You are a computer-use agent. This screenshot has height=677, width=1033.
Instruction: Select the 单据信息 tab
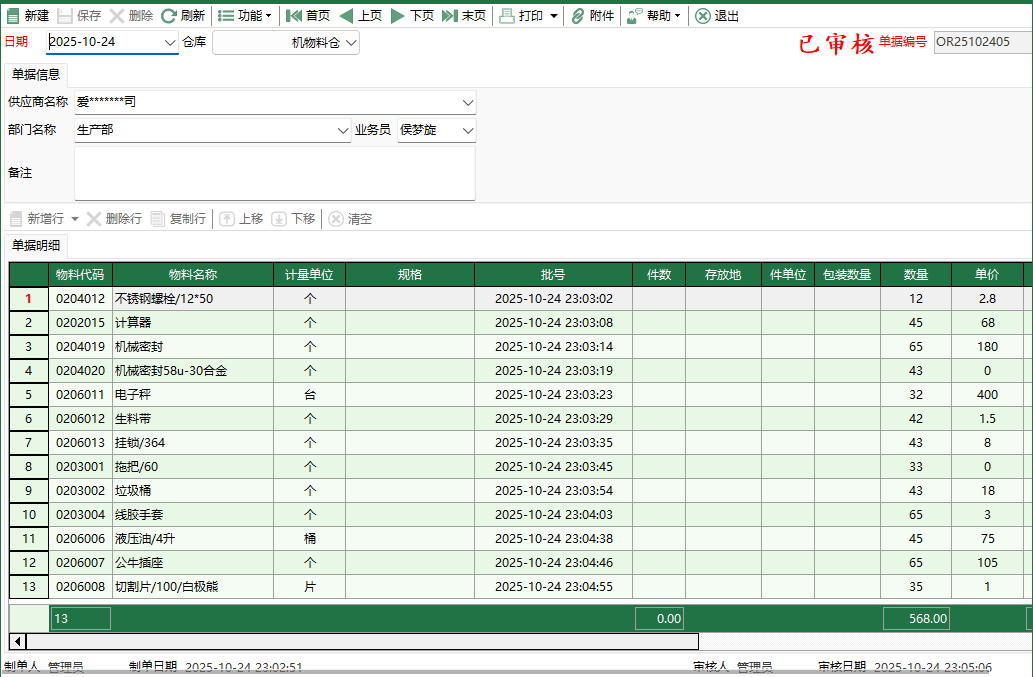click(x=36, y=73)
